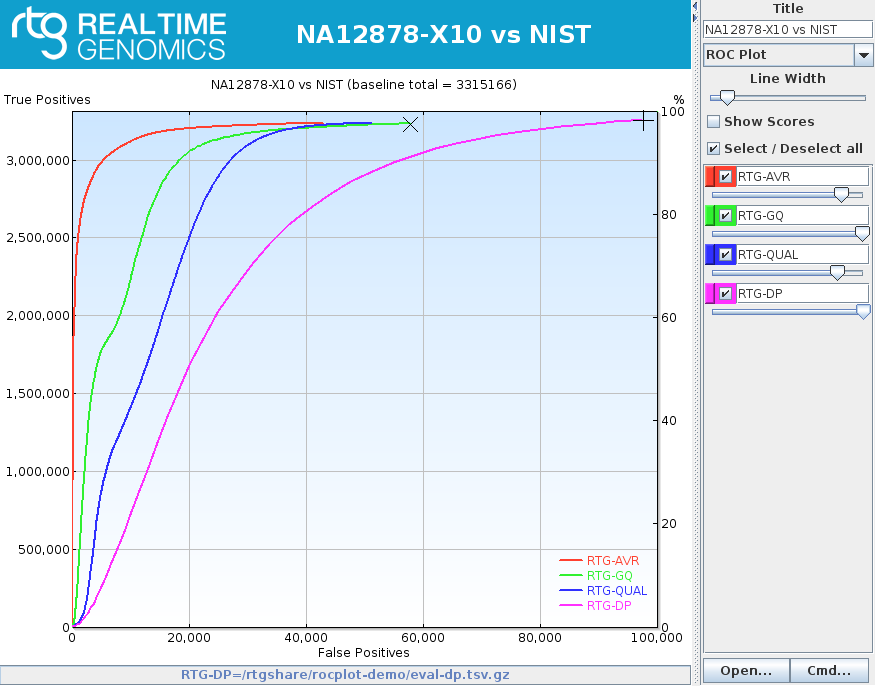Click the Line Width slider thumb
Viewport: 875px width, 686px height.
tap(727, 98)
